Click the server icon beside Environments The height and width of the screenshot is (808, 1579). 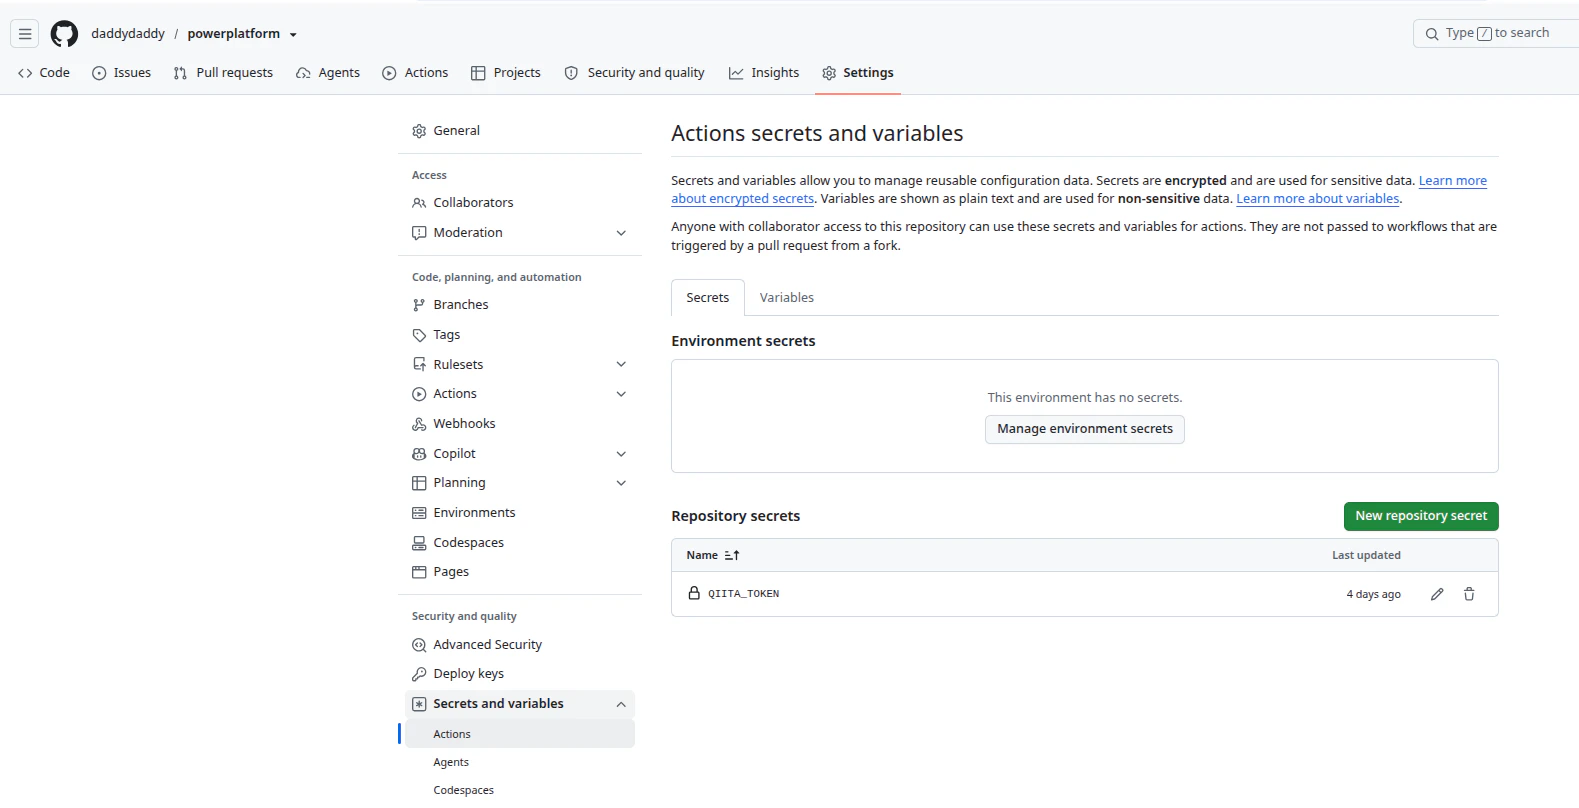pos(419,513)
